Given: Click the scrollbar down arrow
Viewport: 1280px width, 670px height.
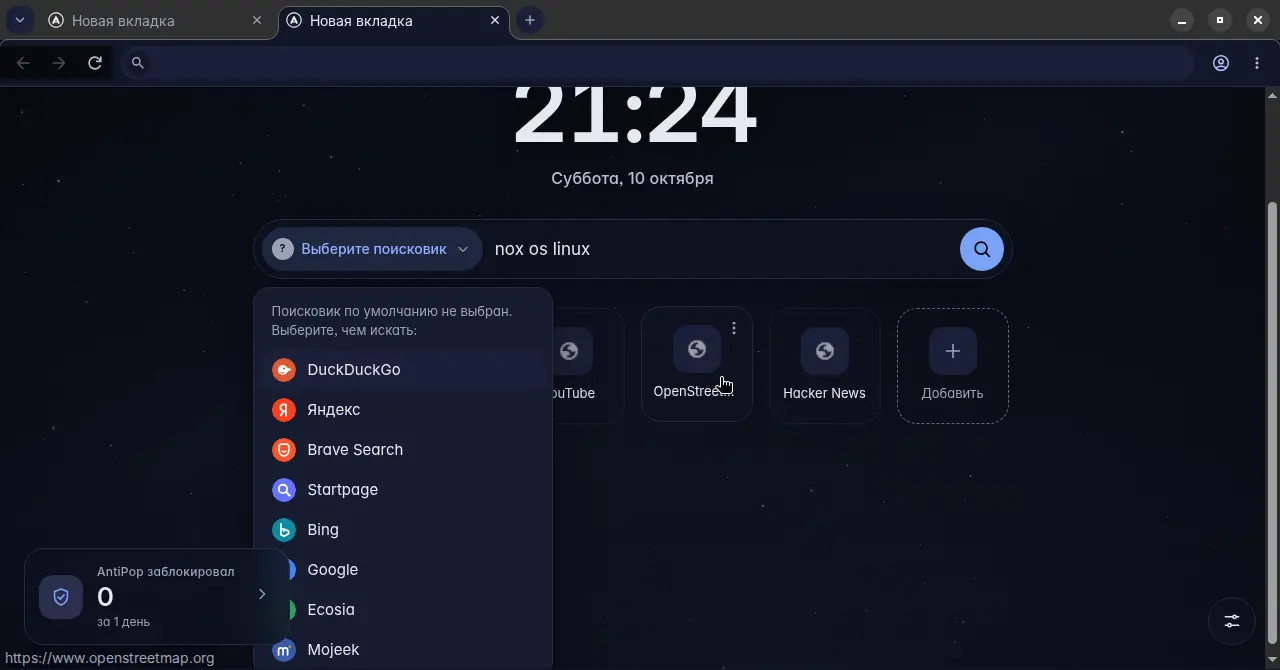Looking at the screenshot, I should coord(1272,662).
